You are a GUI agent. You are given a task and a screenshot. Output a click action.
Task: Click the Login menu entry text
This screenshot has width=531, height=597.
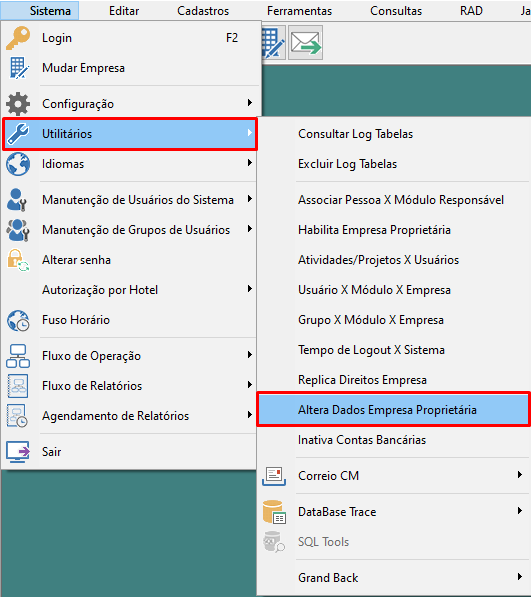coord(57,38)
